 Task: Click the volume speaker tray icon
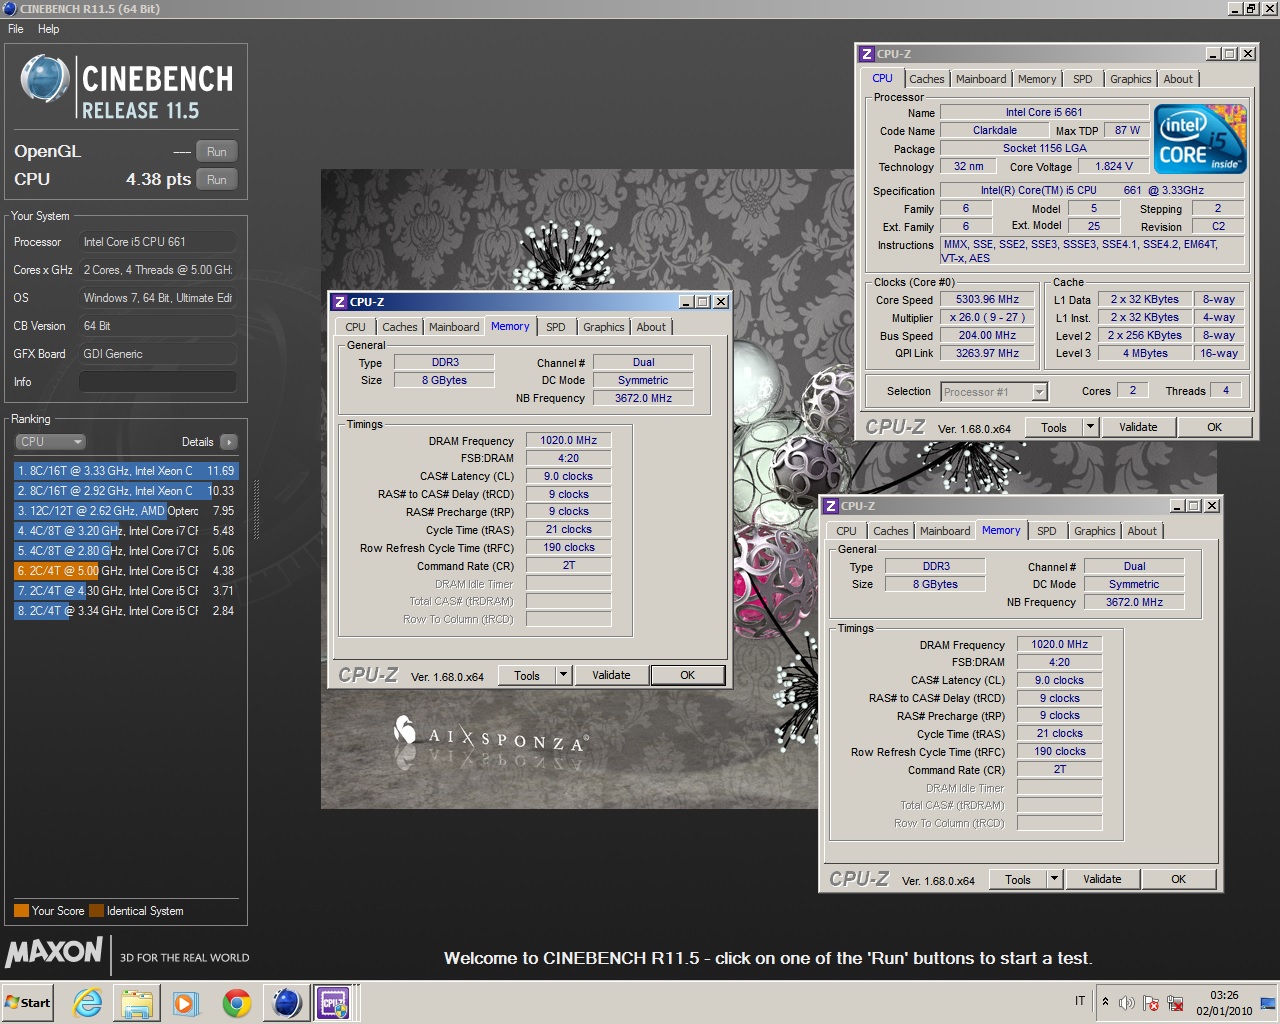click(x=1127, y=1003)
